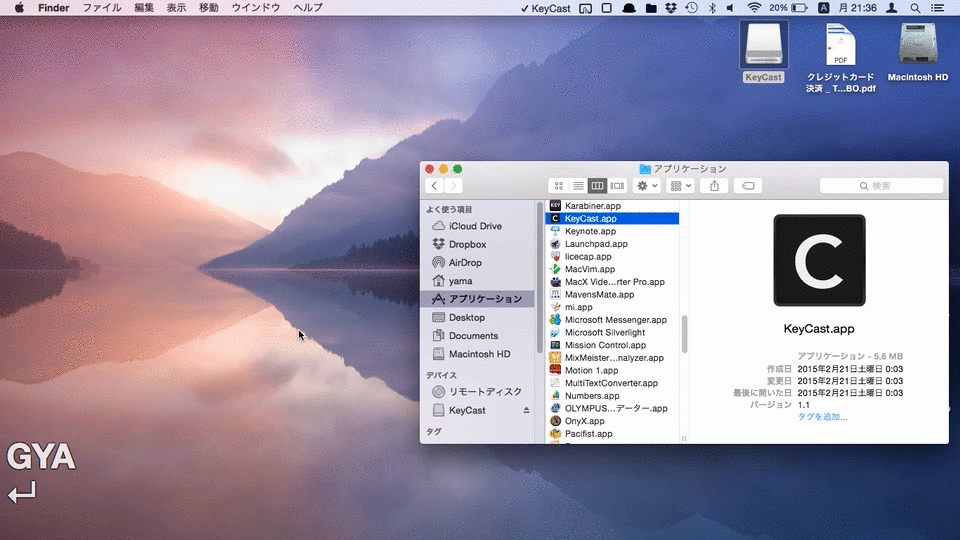
Task: Select Pacifist.app in file list
Action: (x=612, y=433)
